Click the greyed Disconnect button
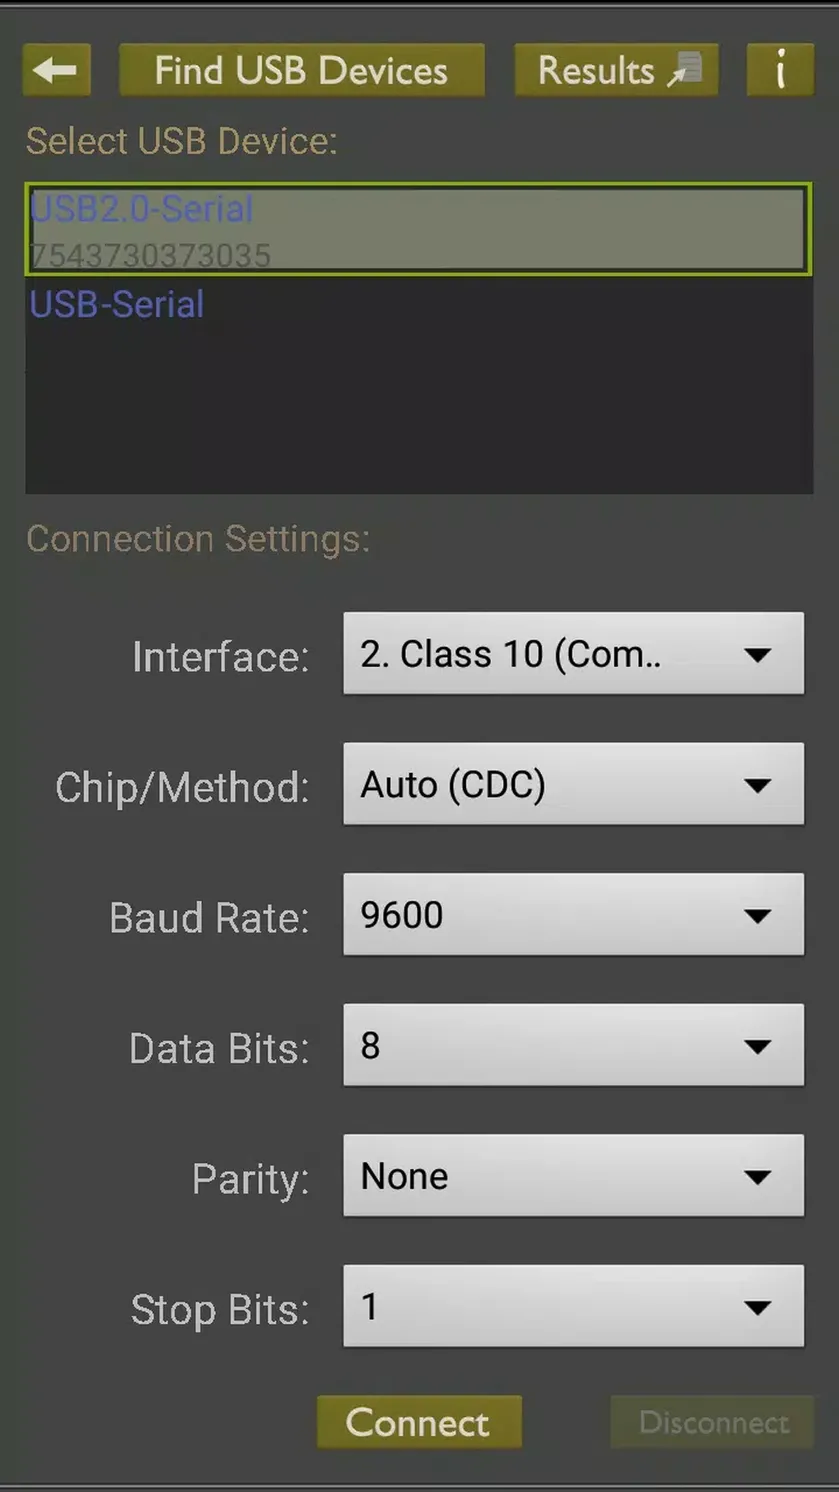Viewport: 839px width, 1492px height. pos(712,1422)
